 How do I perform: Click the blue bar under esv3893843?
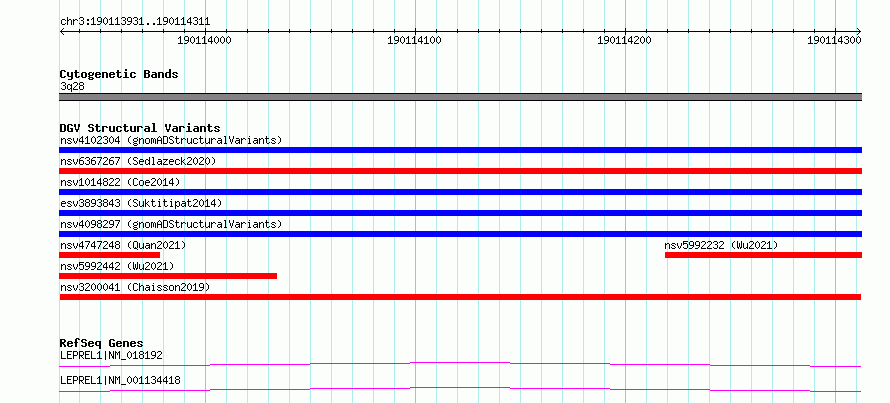(x=460, y=213)
